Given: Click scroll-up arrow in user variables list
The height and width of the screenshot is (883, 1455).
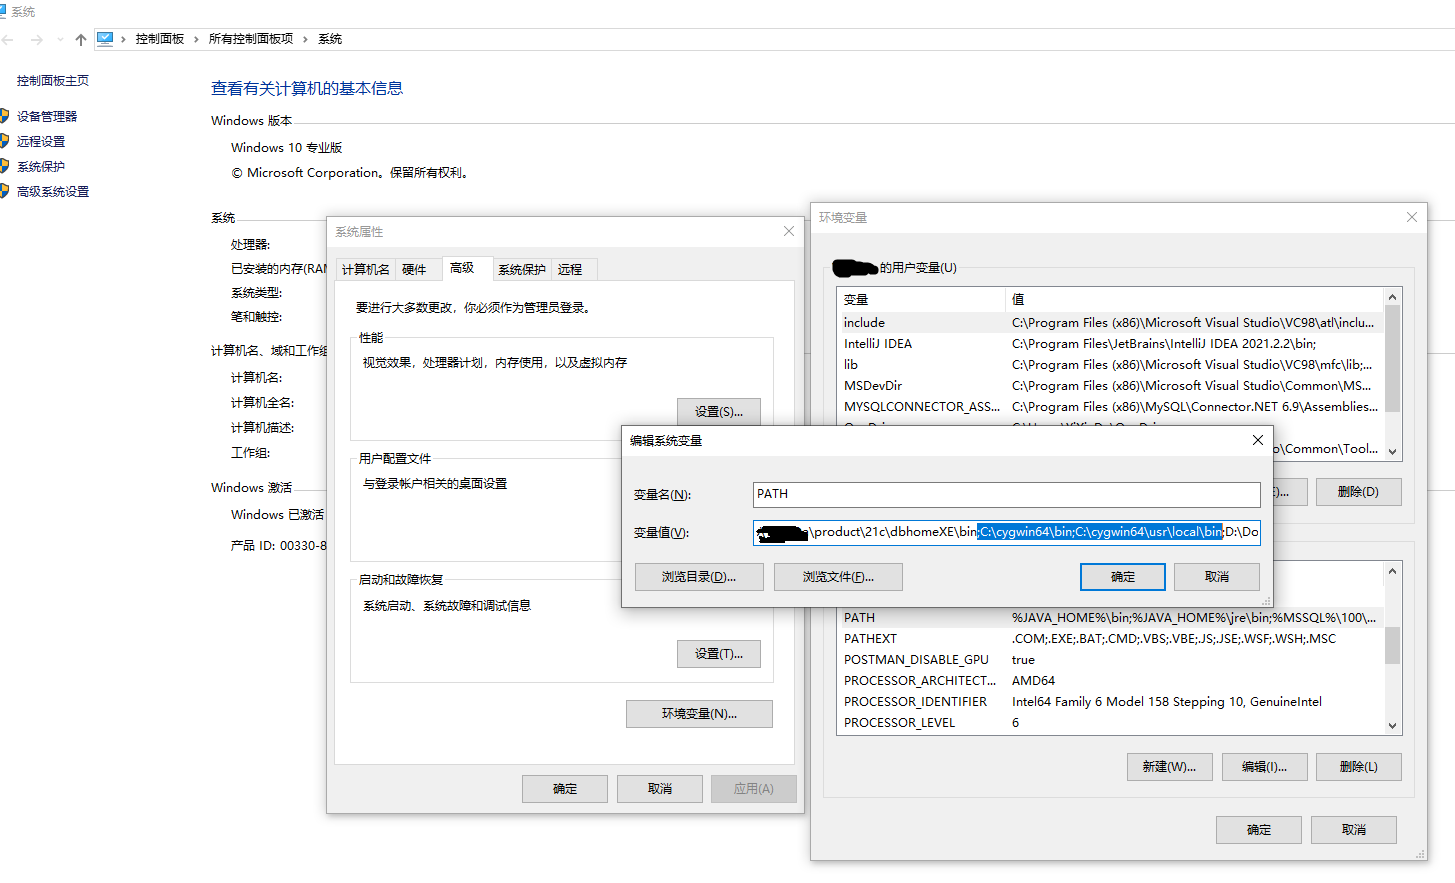Looking at the screenshot, I should (1392, 297).
